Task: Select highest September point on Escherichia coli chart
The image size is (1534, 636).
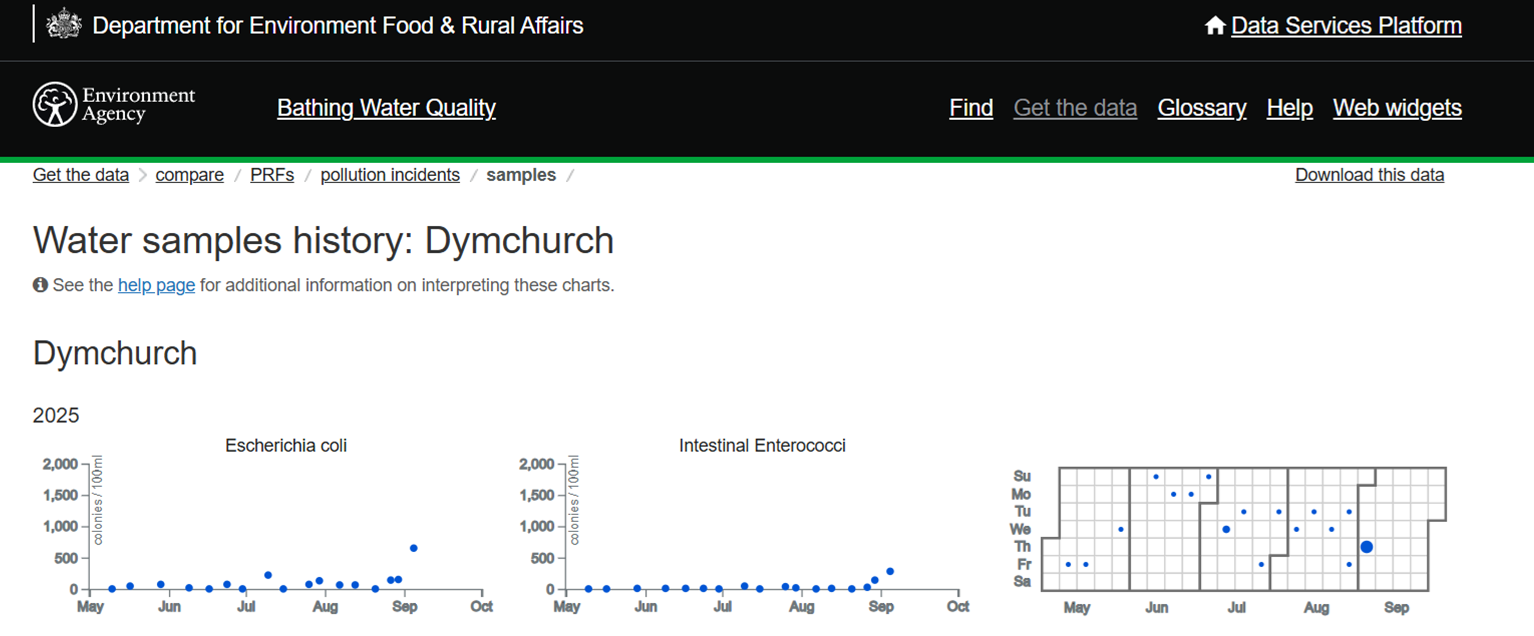Action: [413, 548]
